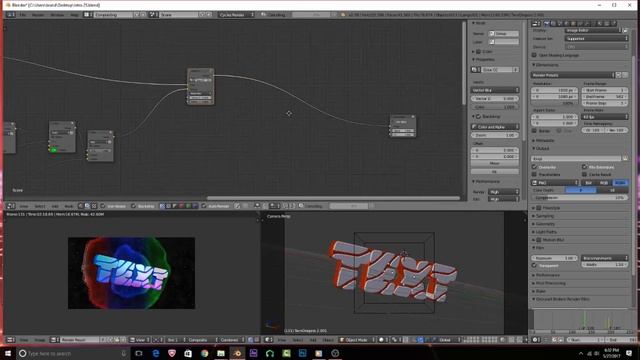Click 3D View editor type icon
Viewport: 640px width, 360px height.
point(269,340)
